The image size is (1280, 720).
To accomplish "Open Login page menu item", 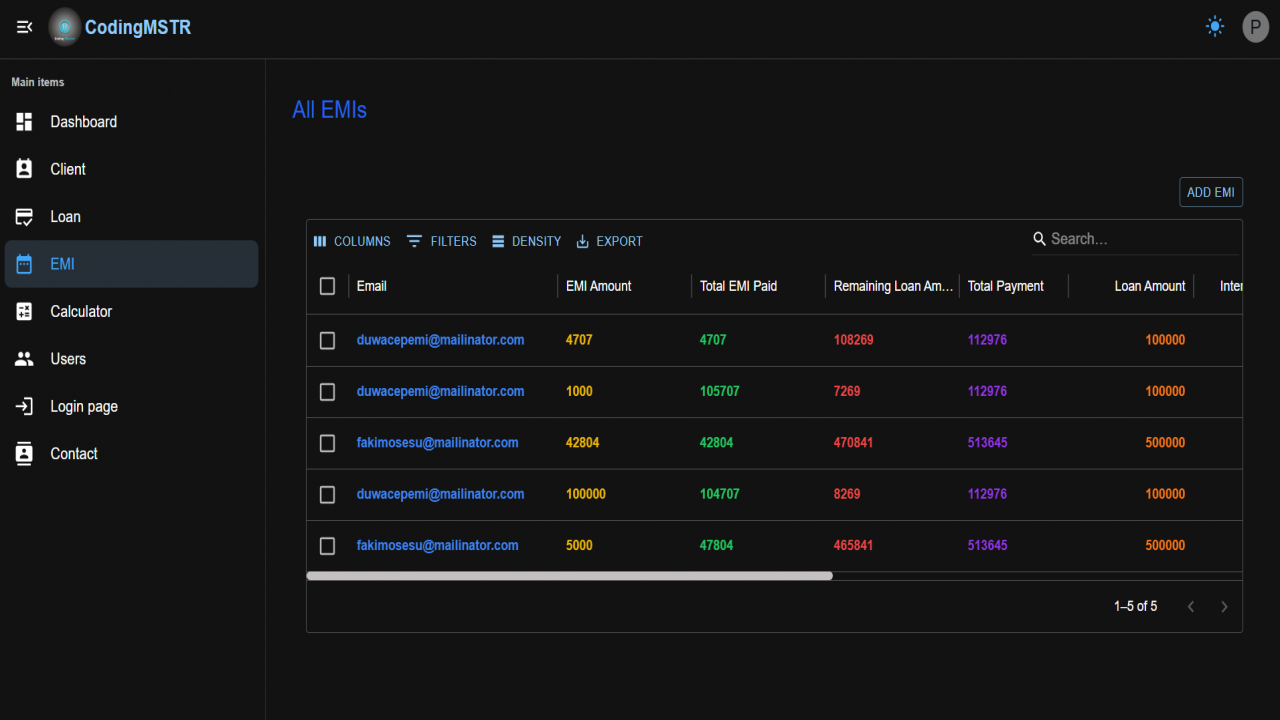I will click(132, 407).
